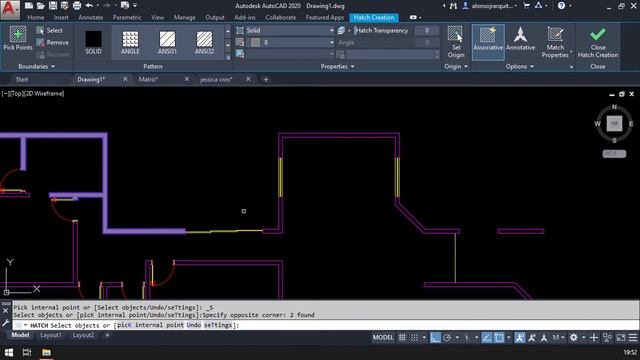The width and height of the screenshot is (640, 360).
Task: Open the annotation scale 1:1 dropdown
Action: pyautogui.click(x=558, y=338)
